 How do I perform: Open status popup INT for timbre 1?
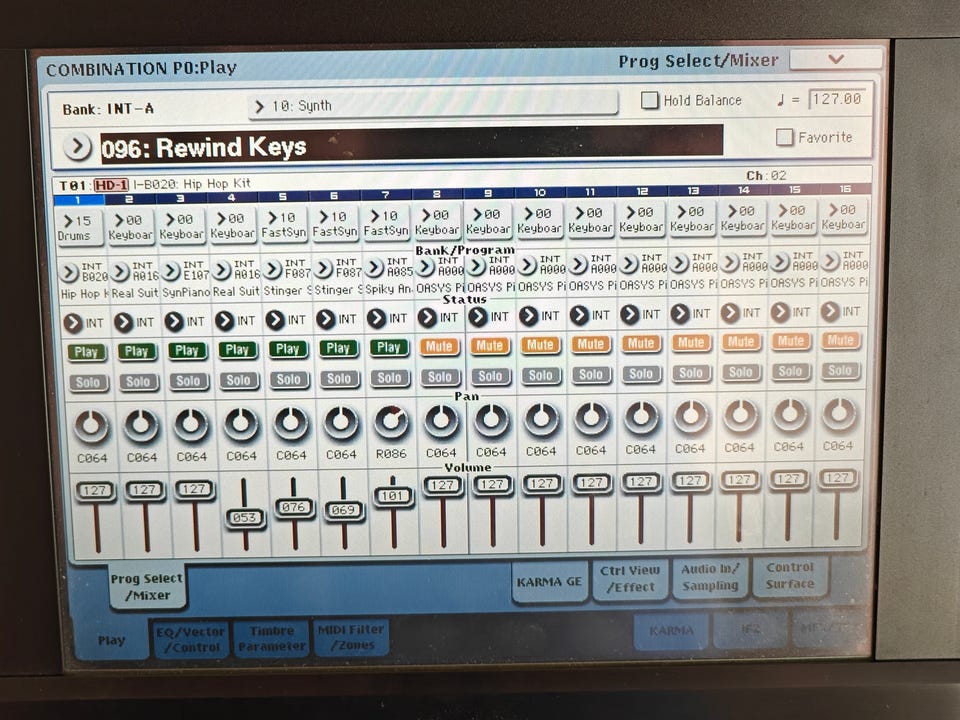(x=72, y=323)
